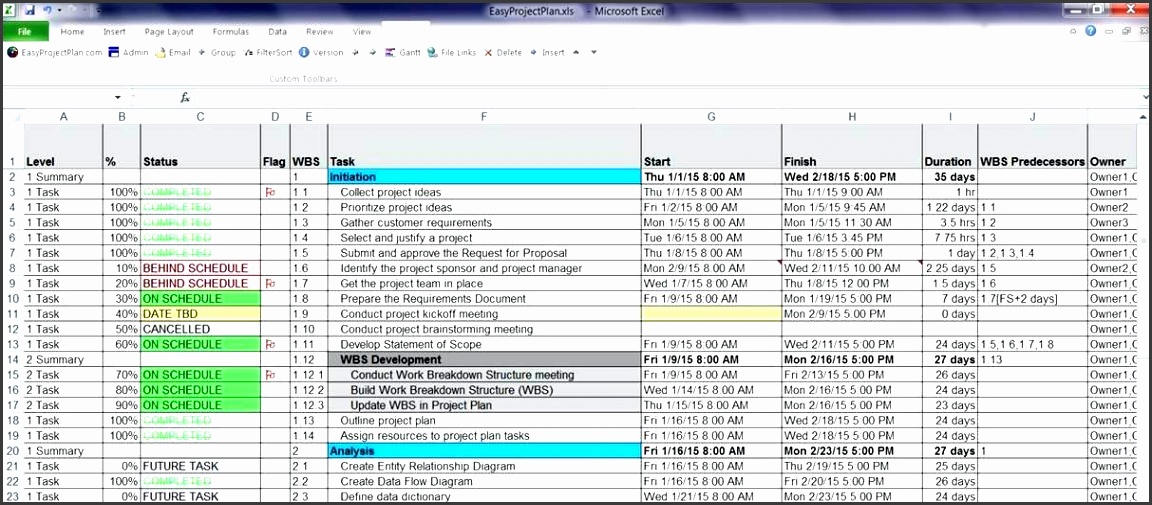The image size is (1152, 505).
Task: Select column F header
Action: (483, 117)
